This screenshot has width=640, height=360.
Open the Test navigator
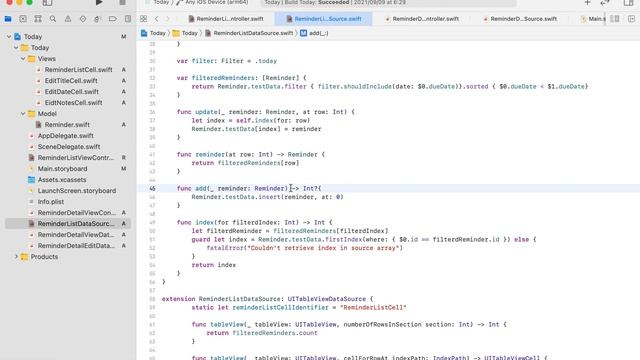(x=83, y=19)
